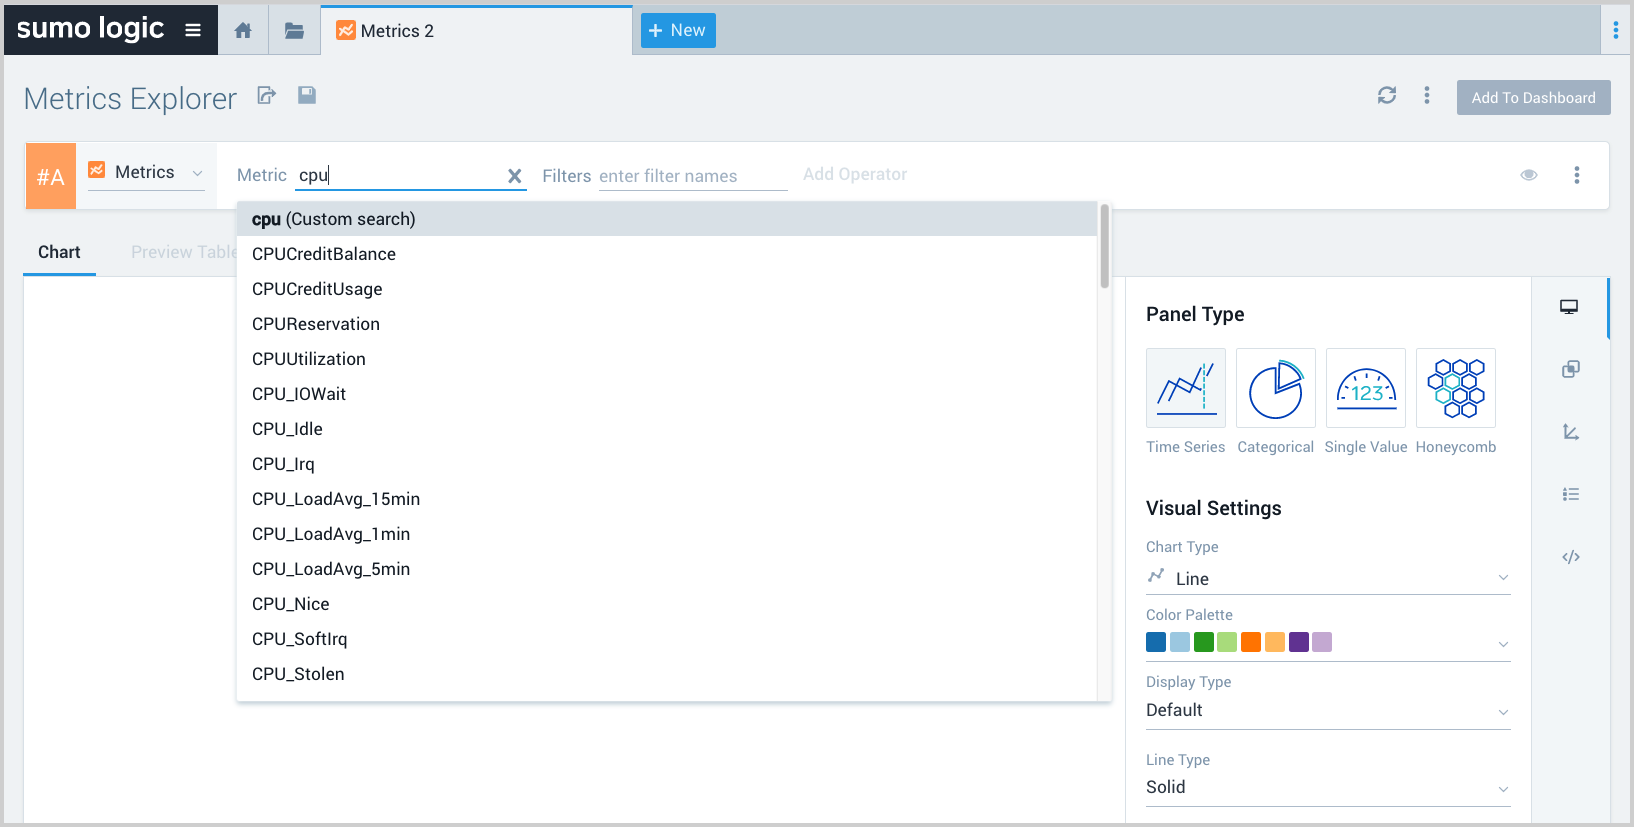Expand the Line Type Solid dropdown
This screenshot has height=827, width=1634.
(x=1327, y=788)
